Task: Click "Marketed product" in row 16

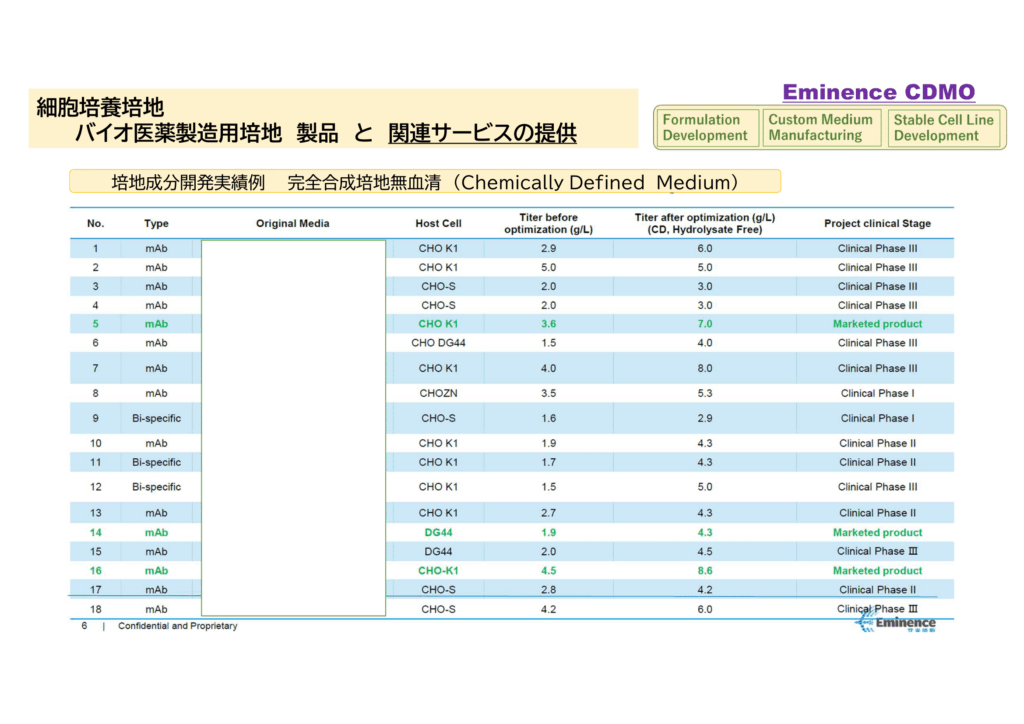Action: click(877, 571)
